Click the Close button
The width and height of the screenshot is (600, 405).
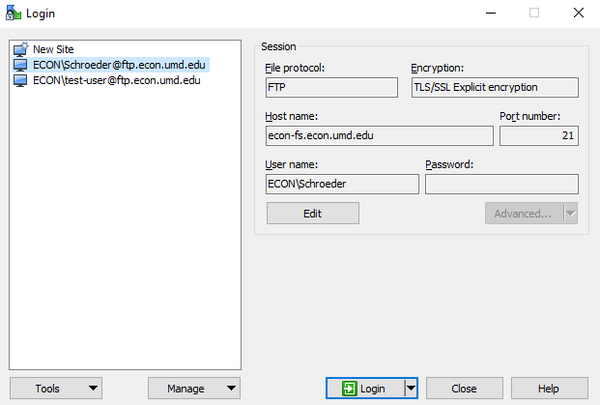pos(464,389)
